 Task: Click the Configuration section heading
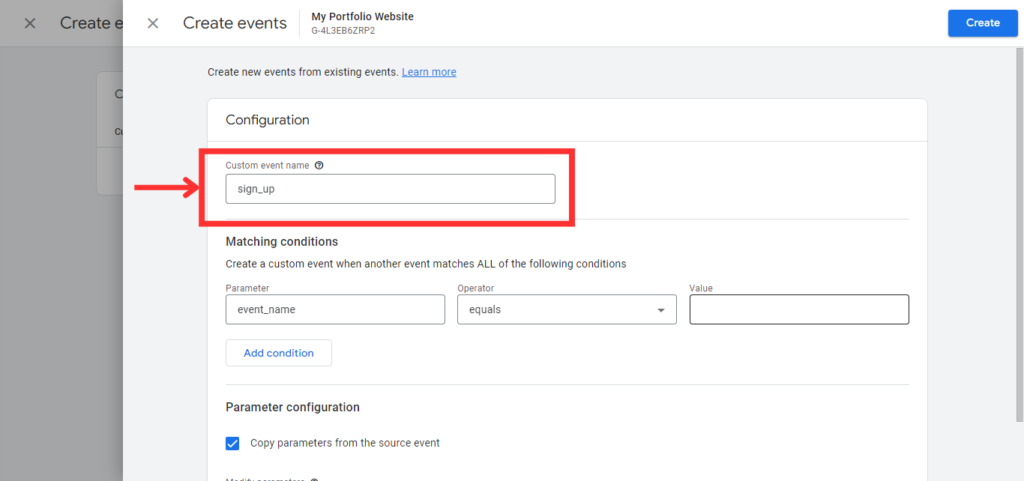[x=268, y=120]
